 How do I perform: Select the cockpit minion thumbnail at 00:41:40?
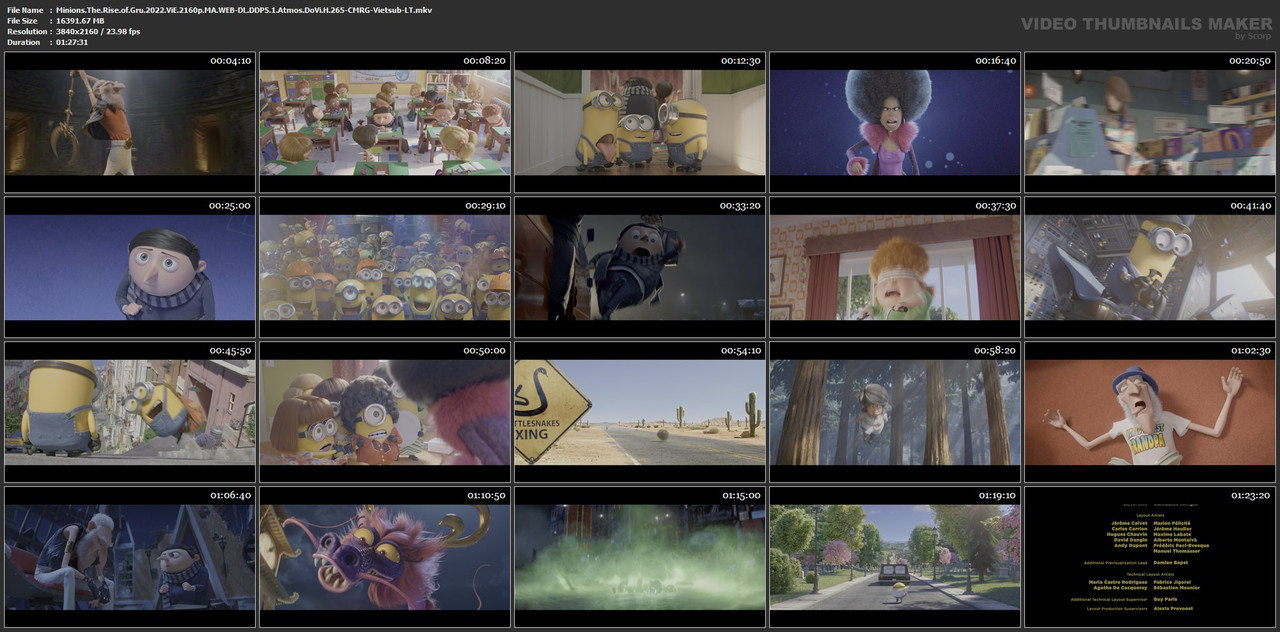point(1150,267)
